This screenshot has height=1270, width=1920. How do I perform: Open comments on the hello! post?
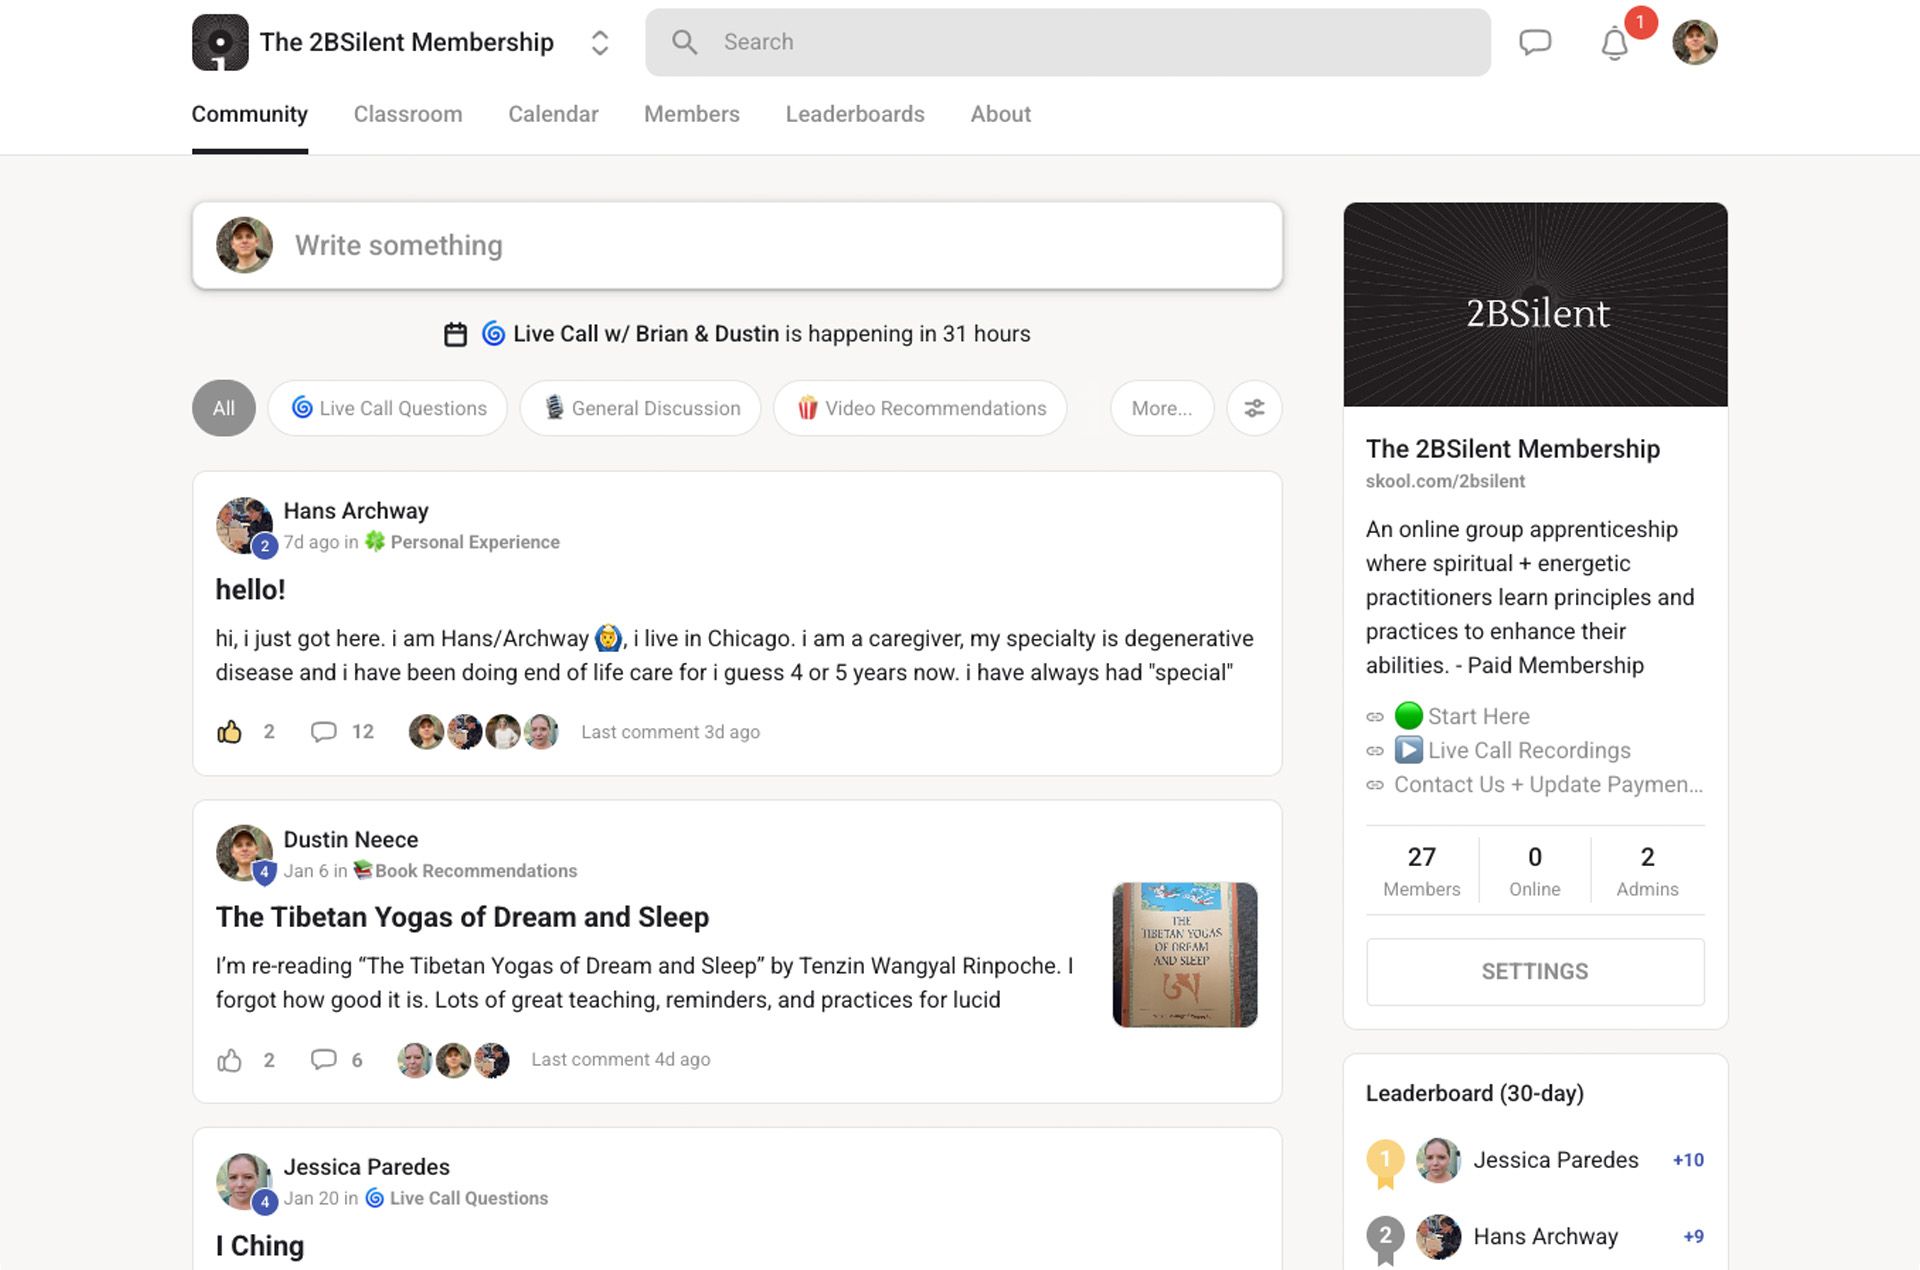coord(324,732)
